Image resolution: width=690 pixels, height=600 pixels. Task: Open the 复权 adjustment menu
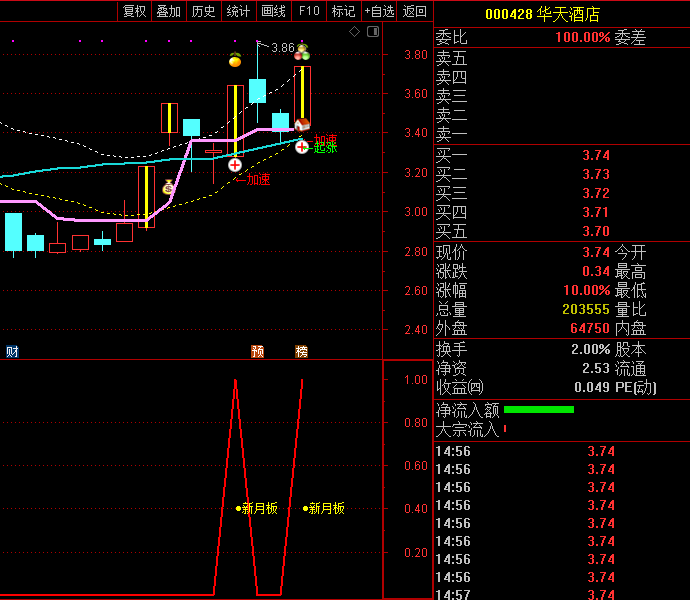(x=134, y=11)
